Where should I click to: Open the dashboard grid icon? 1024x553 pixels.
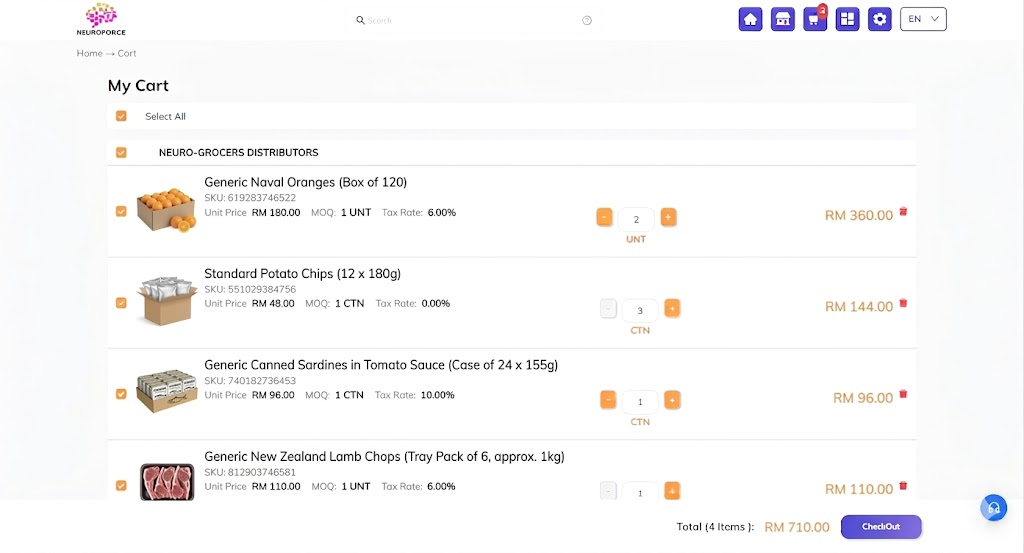[847, 19]
